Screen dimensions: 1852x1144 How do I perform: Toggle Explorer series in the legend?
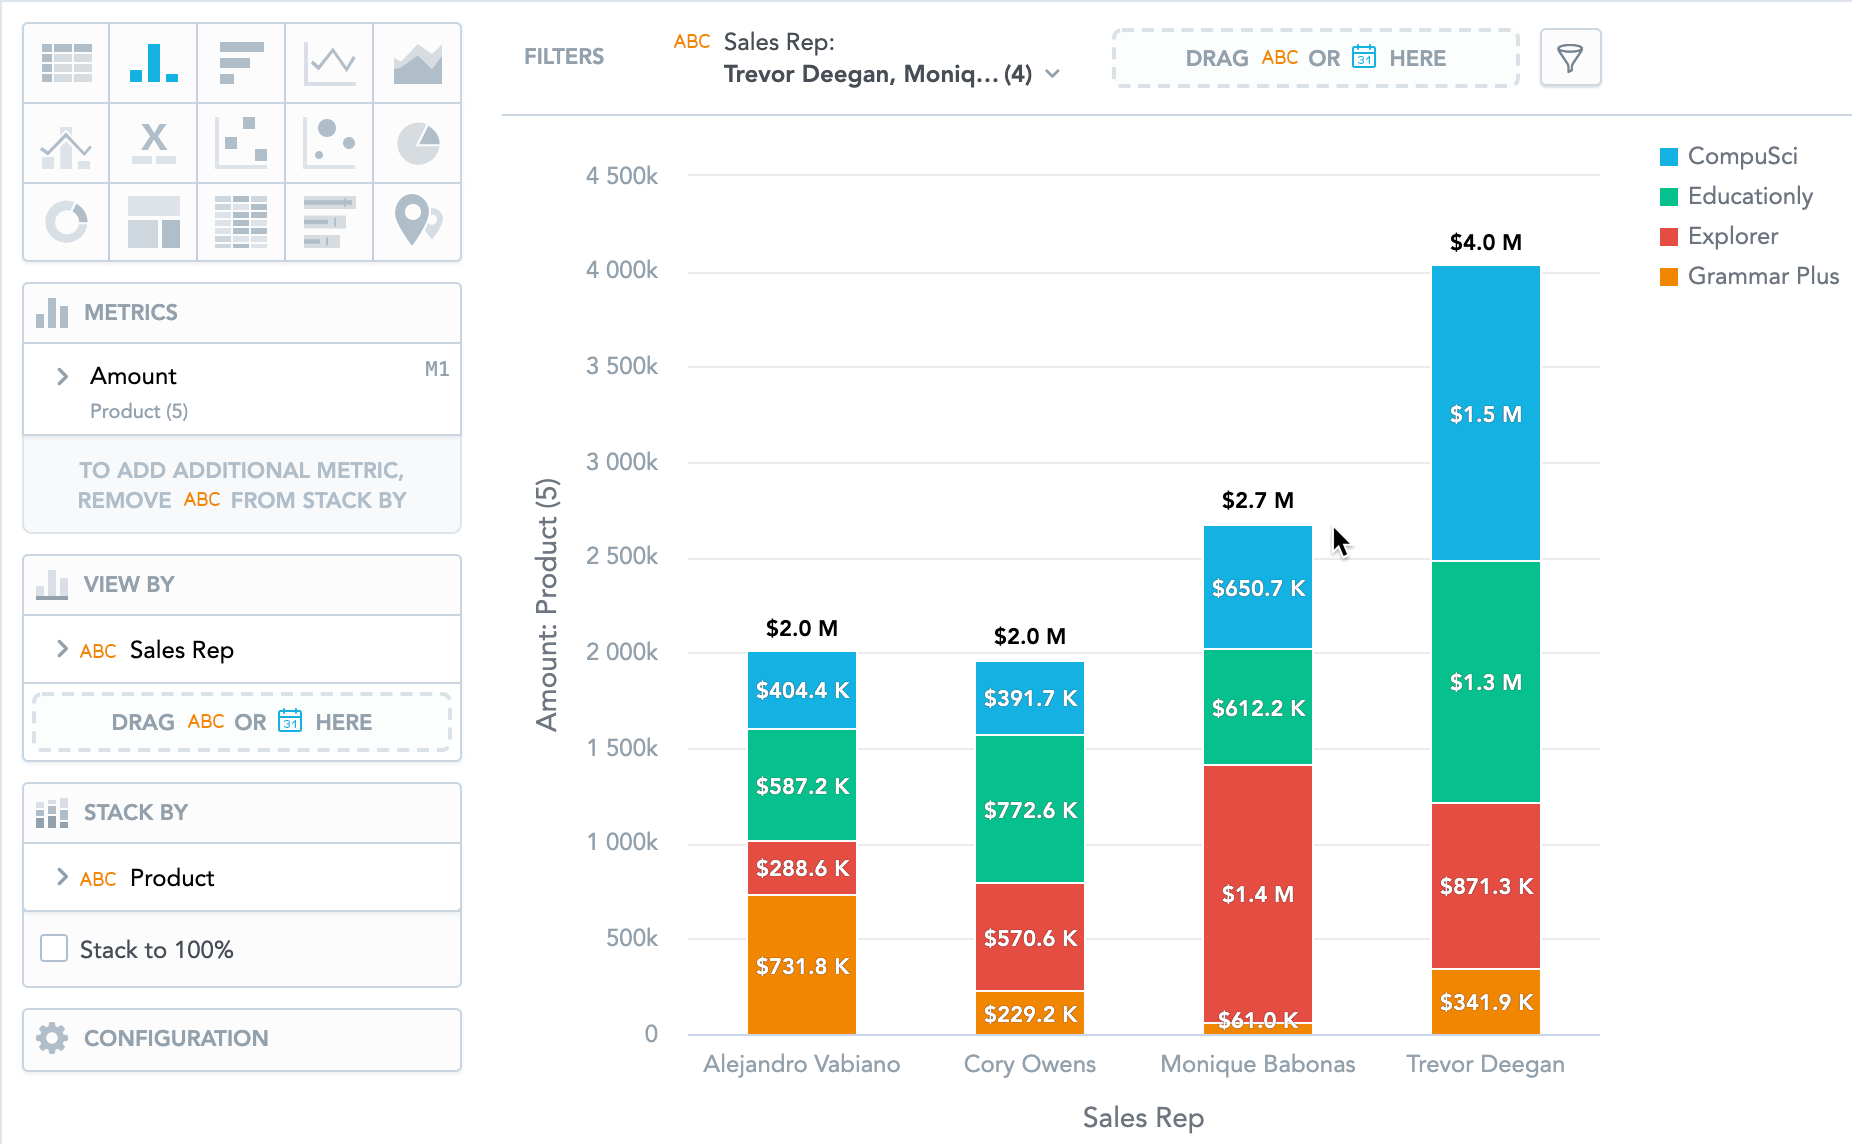point(1719,236)
